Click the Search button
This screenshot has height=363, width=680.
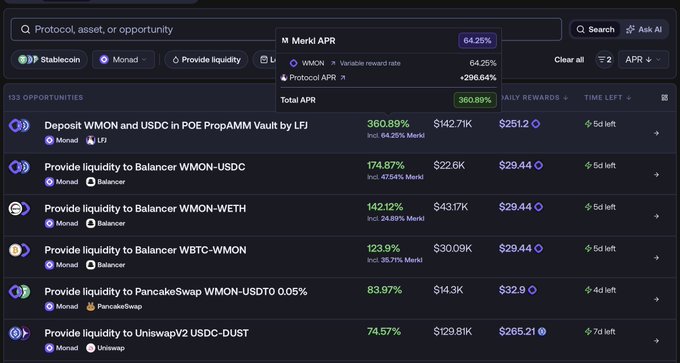coord(595,29)
